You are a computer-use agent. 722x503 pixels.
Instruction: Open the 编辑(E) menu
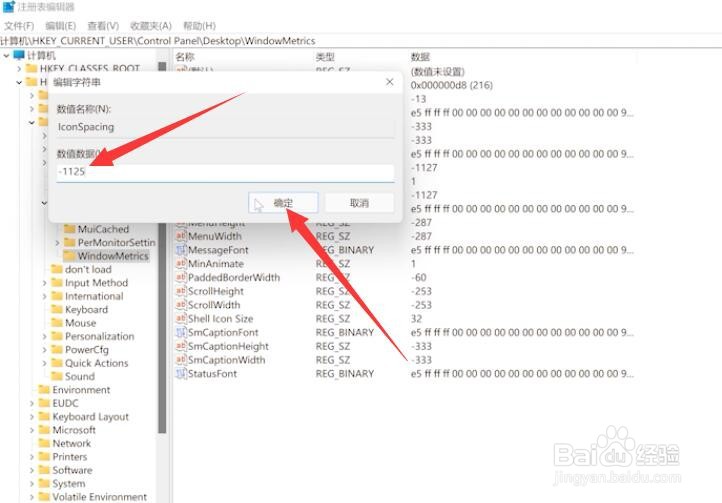[60, 26]
